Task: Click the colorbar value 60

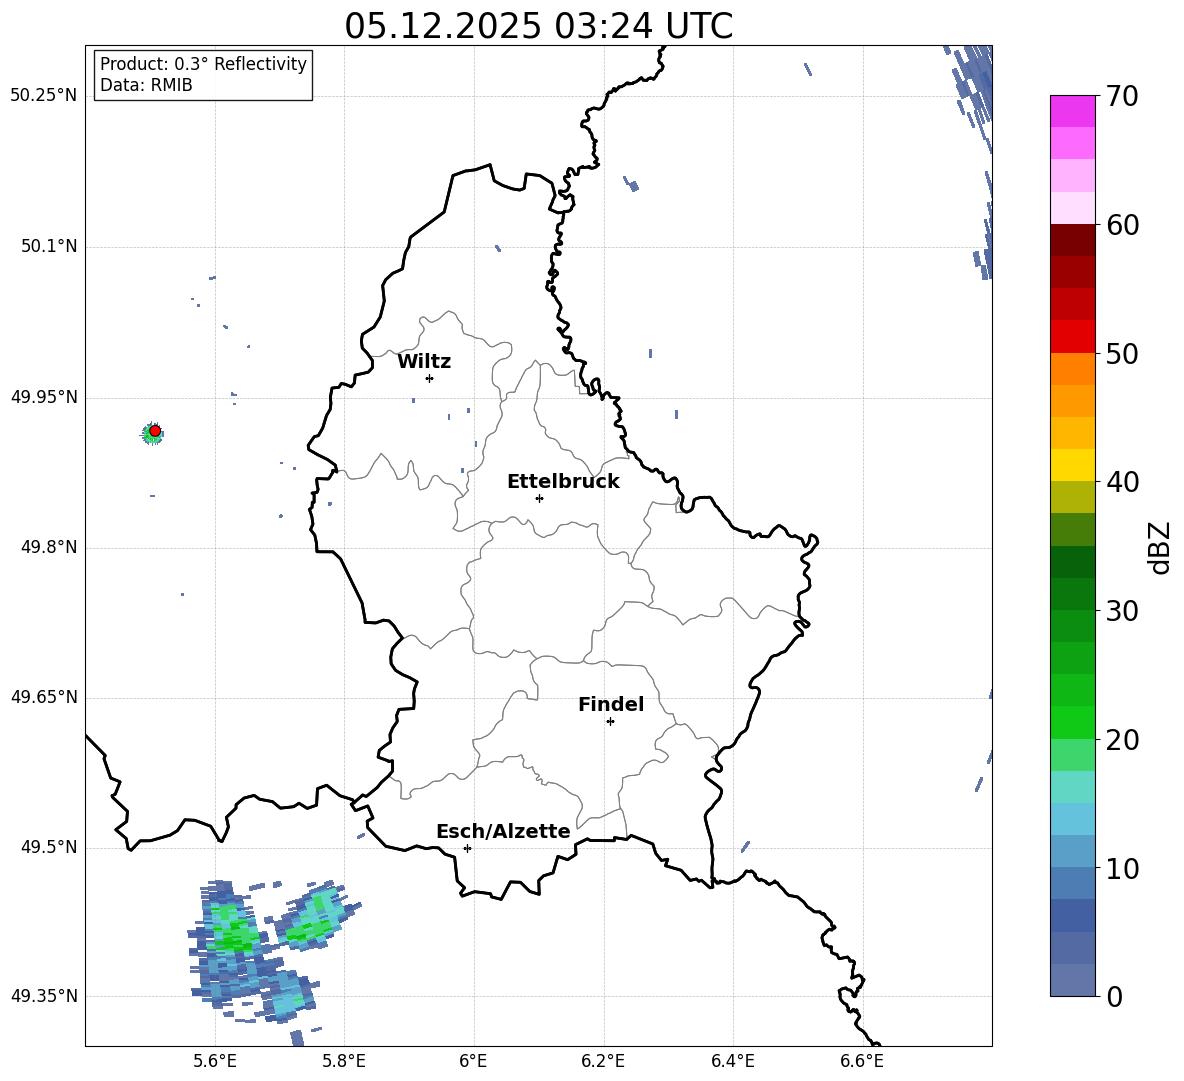Action: click(x=1122, y=224)
